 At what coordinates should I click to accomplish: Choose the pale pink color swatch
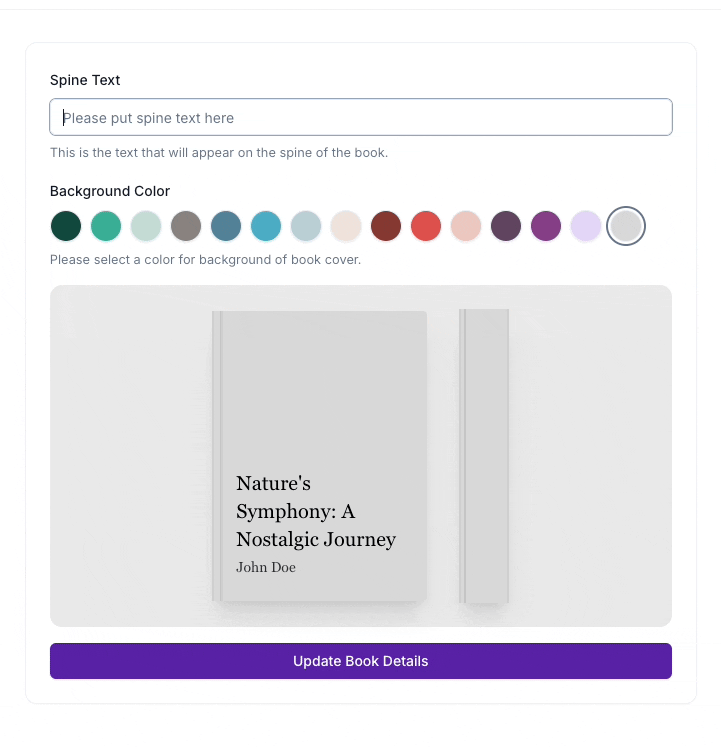466,226
